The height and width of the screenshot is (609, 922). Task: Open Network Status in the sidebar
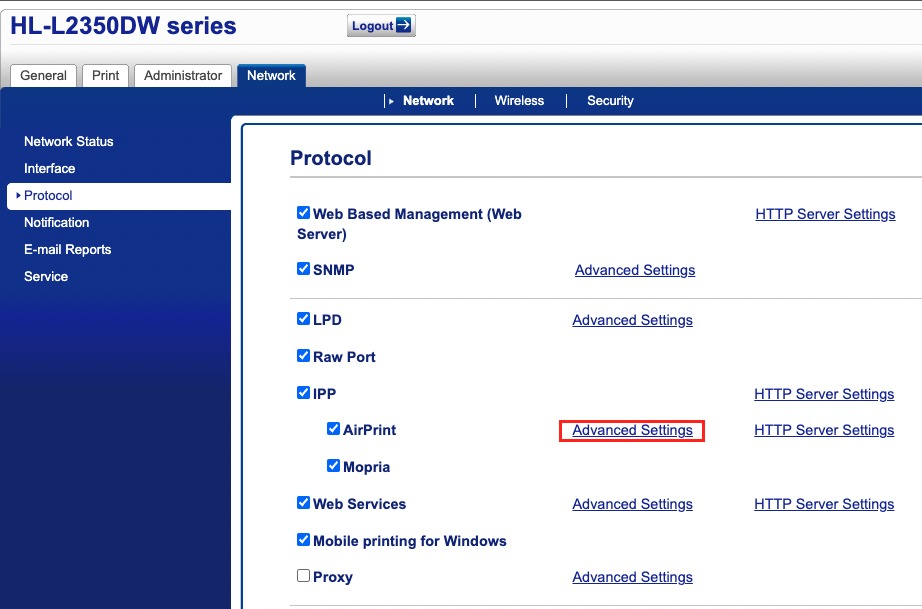[x=69, y=142]
